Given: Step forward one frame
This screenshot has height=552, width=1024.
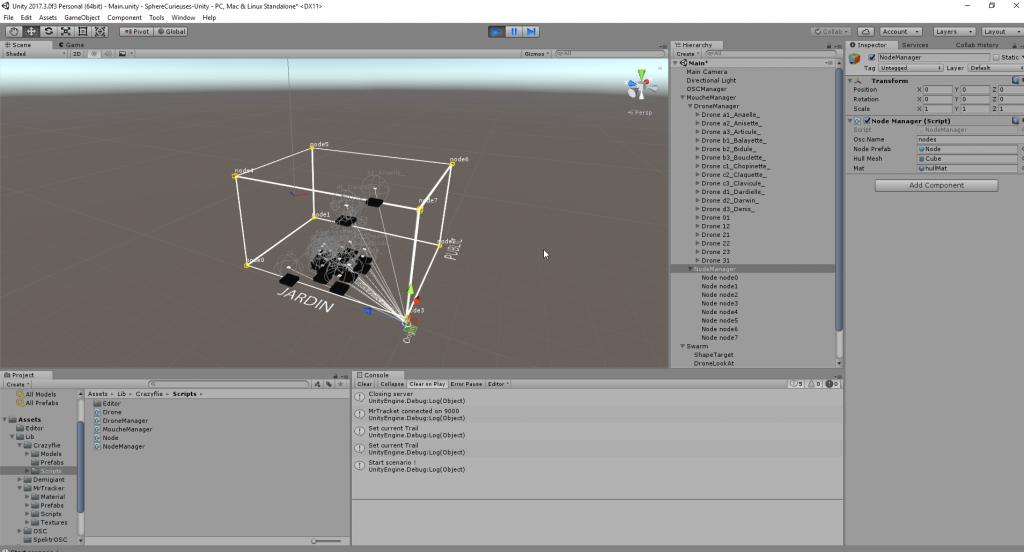Looking at the screenshot, I should 532,31.
